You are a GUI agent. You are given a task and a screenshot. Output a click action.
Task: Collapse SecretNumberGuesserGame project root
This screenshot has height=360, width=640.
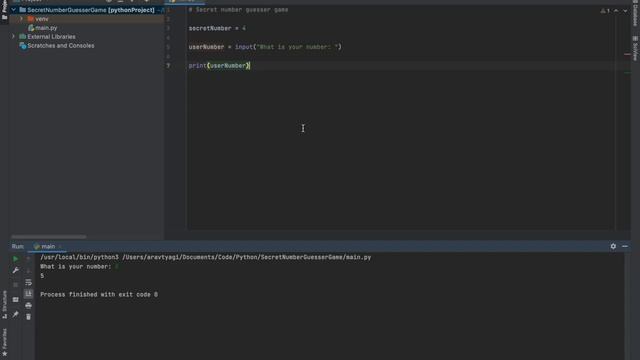(13, 10)
